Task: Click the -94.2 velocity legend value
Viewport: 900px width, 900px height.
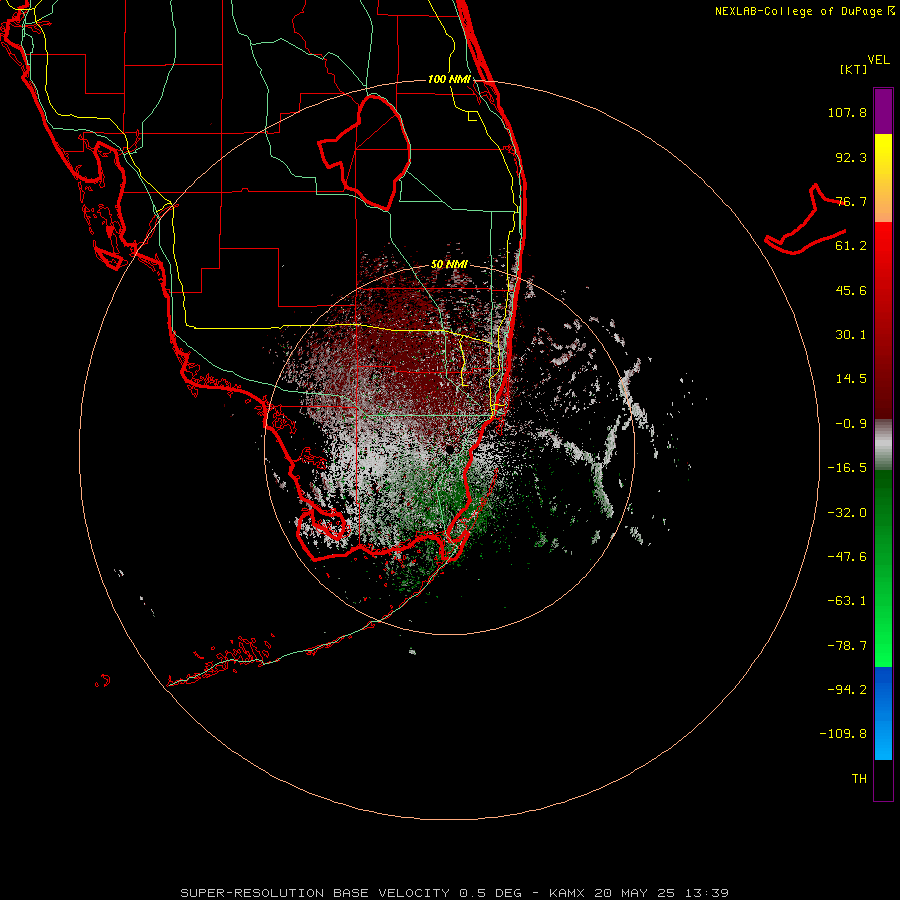Action: point(847,690)
